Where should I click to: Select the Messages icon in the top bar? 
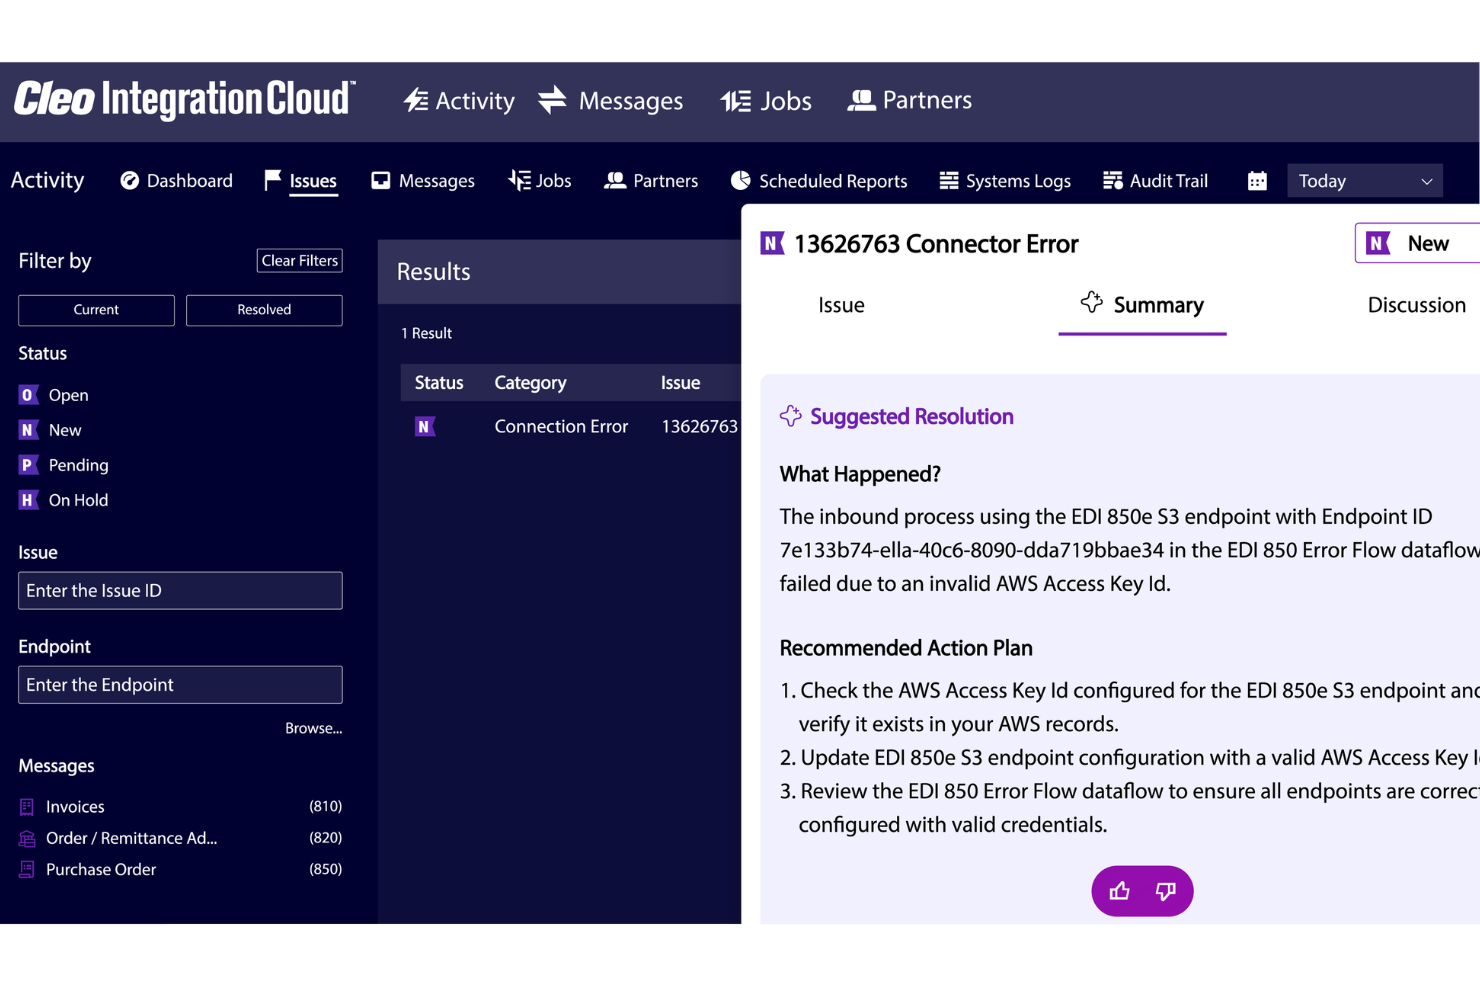tap(552, 100)
